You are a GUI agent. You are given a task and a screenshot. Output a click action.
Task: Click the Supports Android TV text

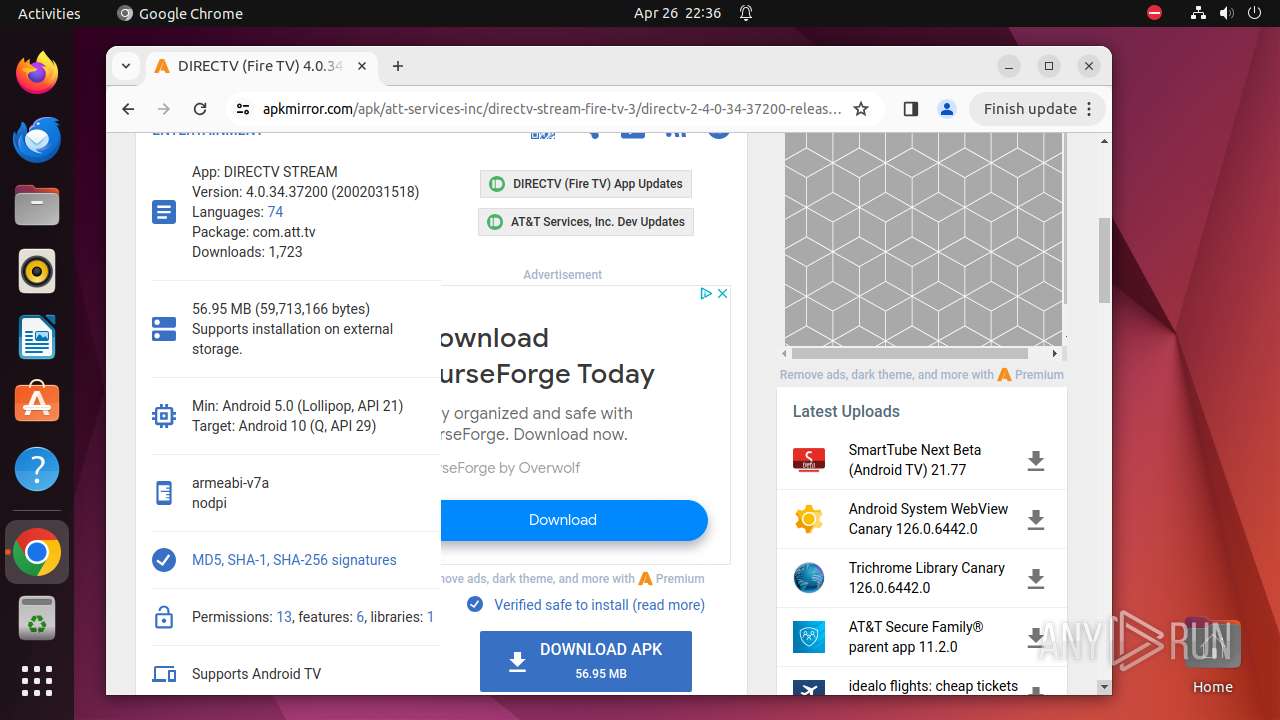point(257,674)
